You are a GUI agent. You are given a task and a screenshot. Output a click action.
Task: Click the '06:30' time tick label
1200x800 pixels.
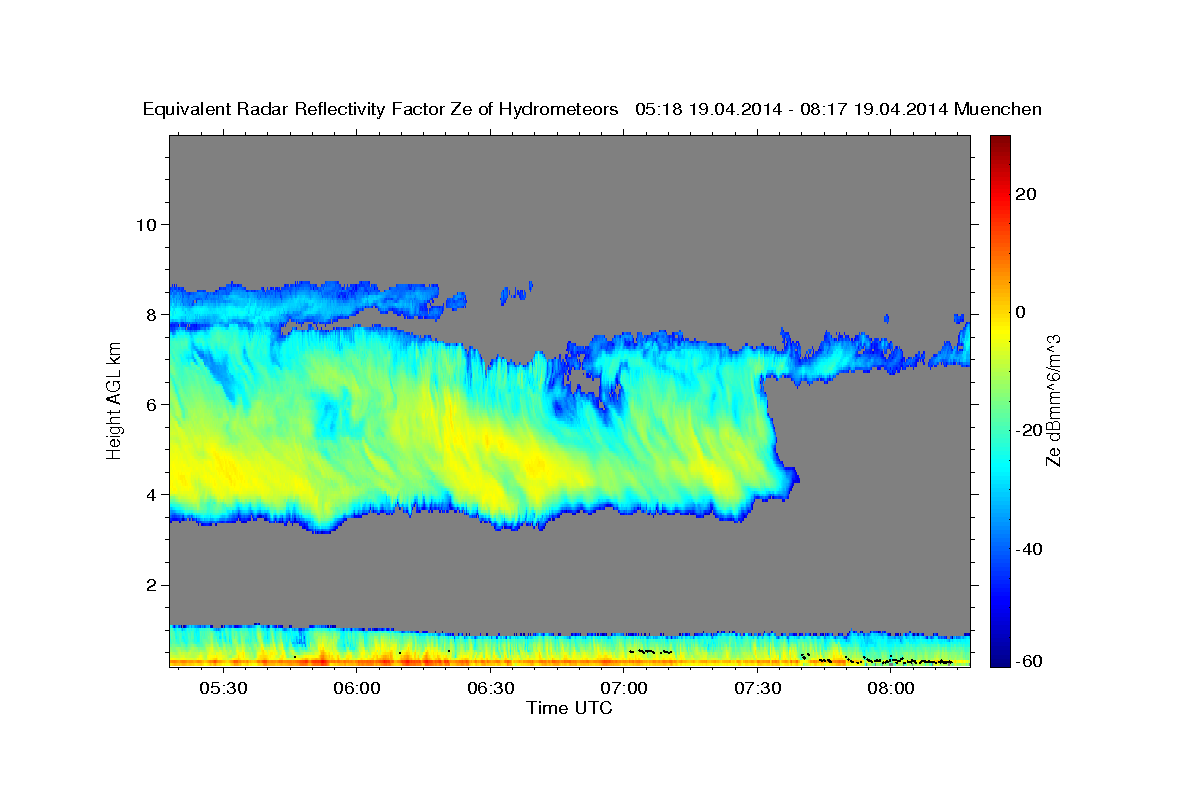[x=490, y=689]
